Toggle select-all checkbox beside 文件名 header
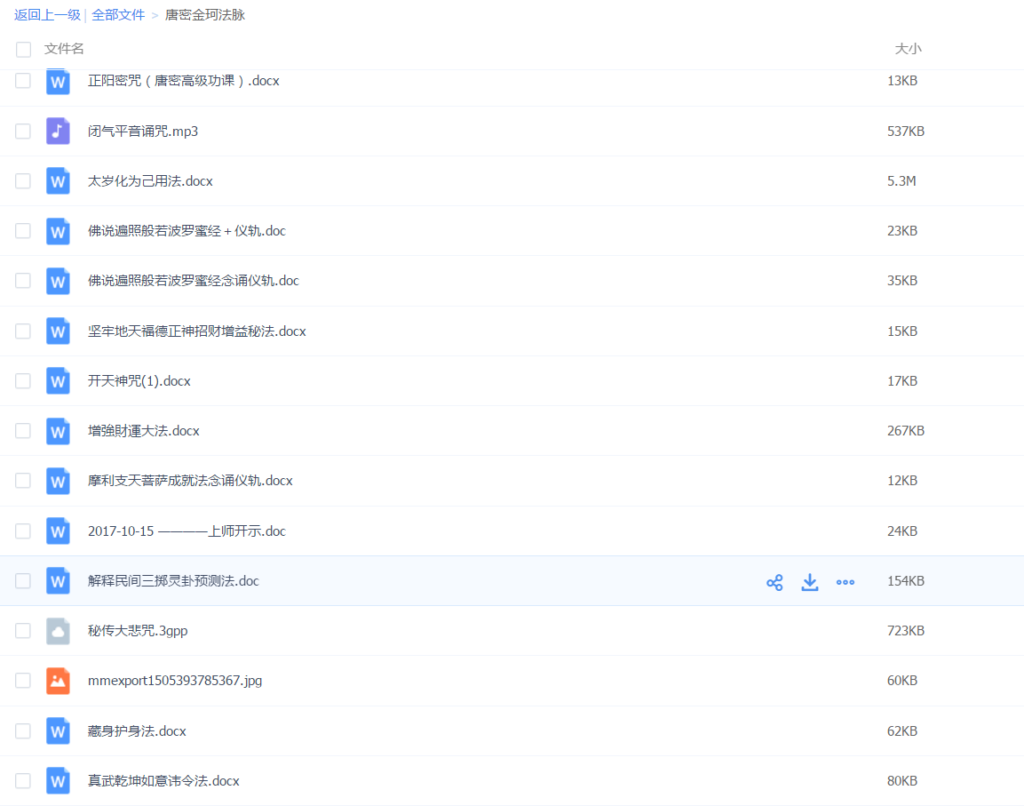The height and width of the screenshot is (806, 1024). (x=23, y=49)
